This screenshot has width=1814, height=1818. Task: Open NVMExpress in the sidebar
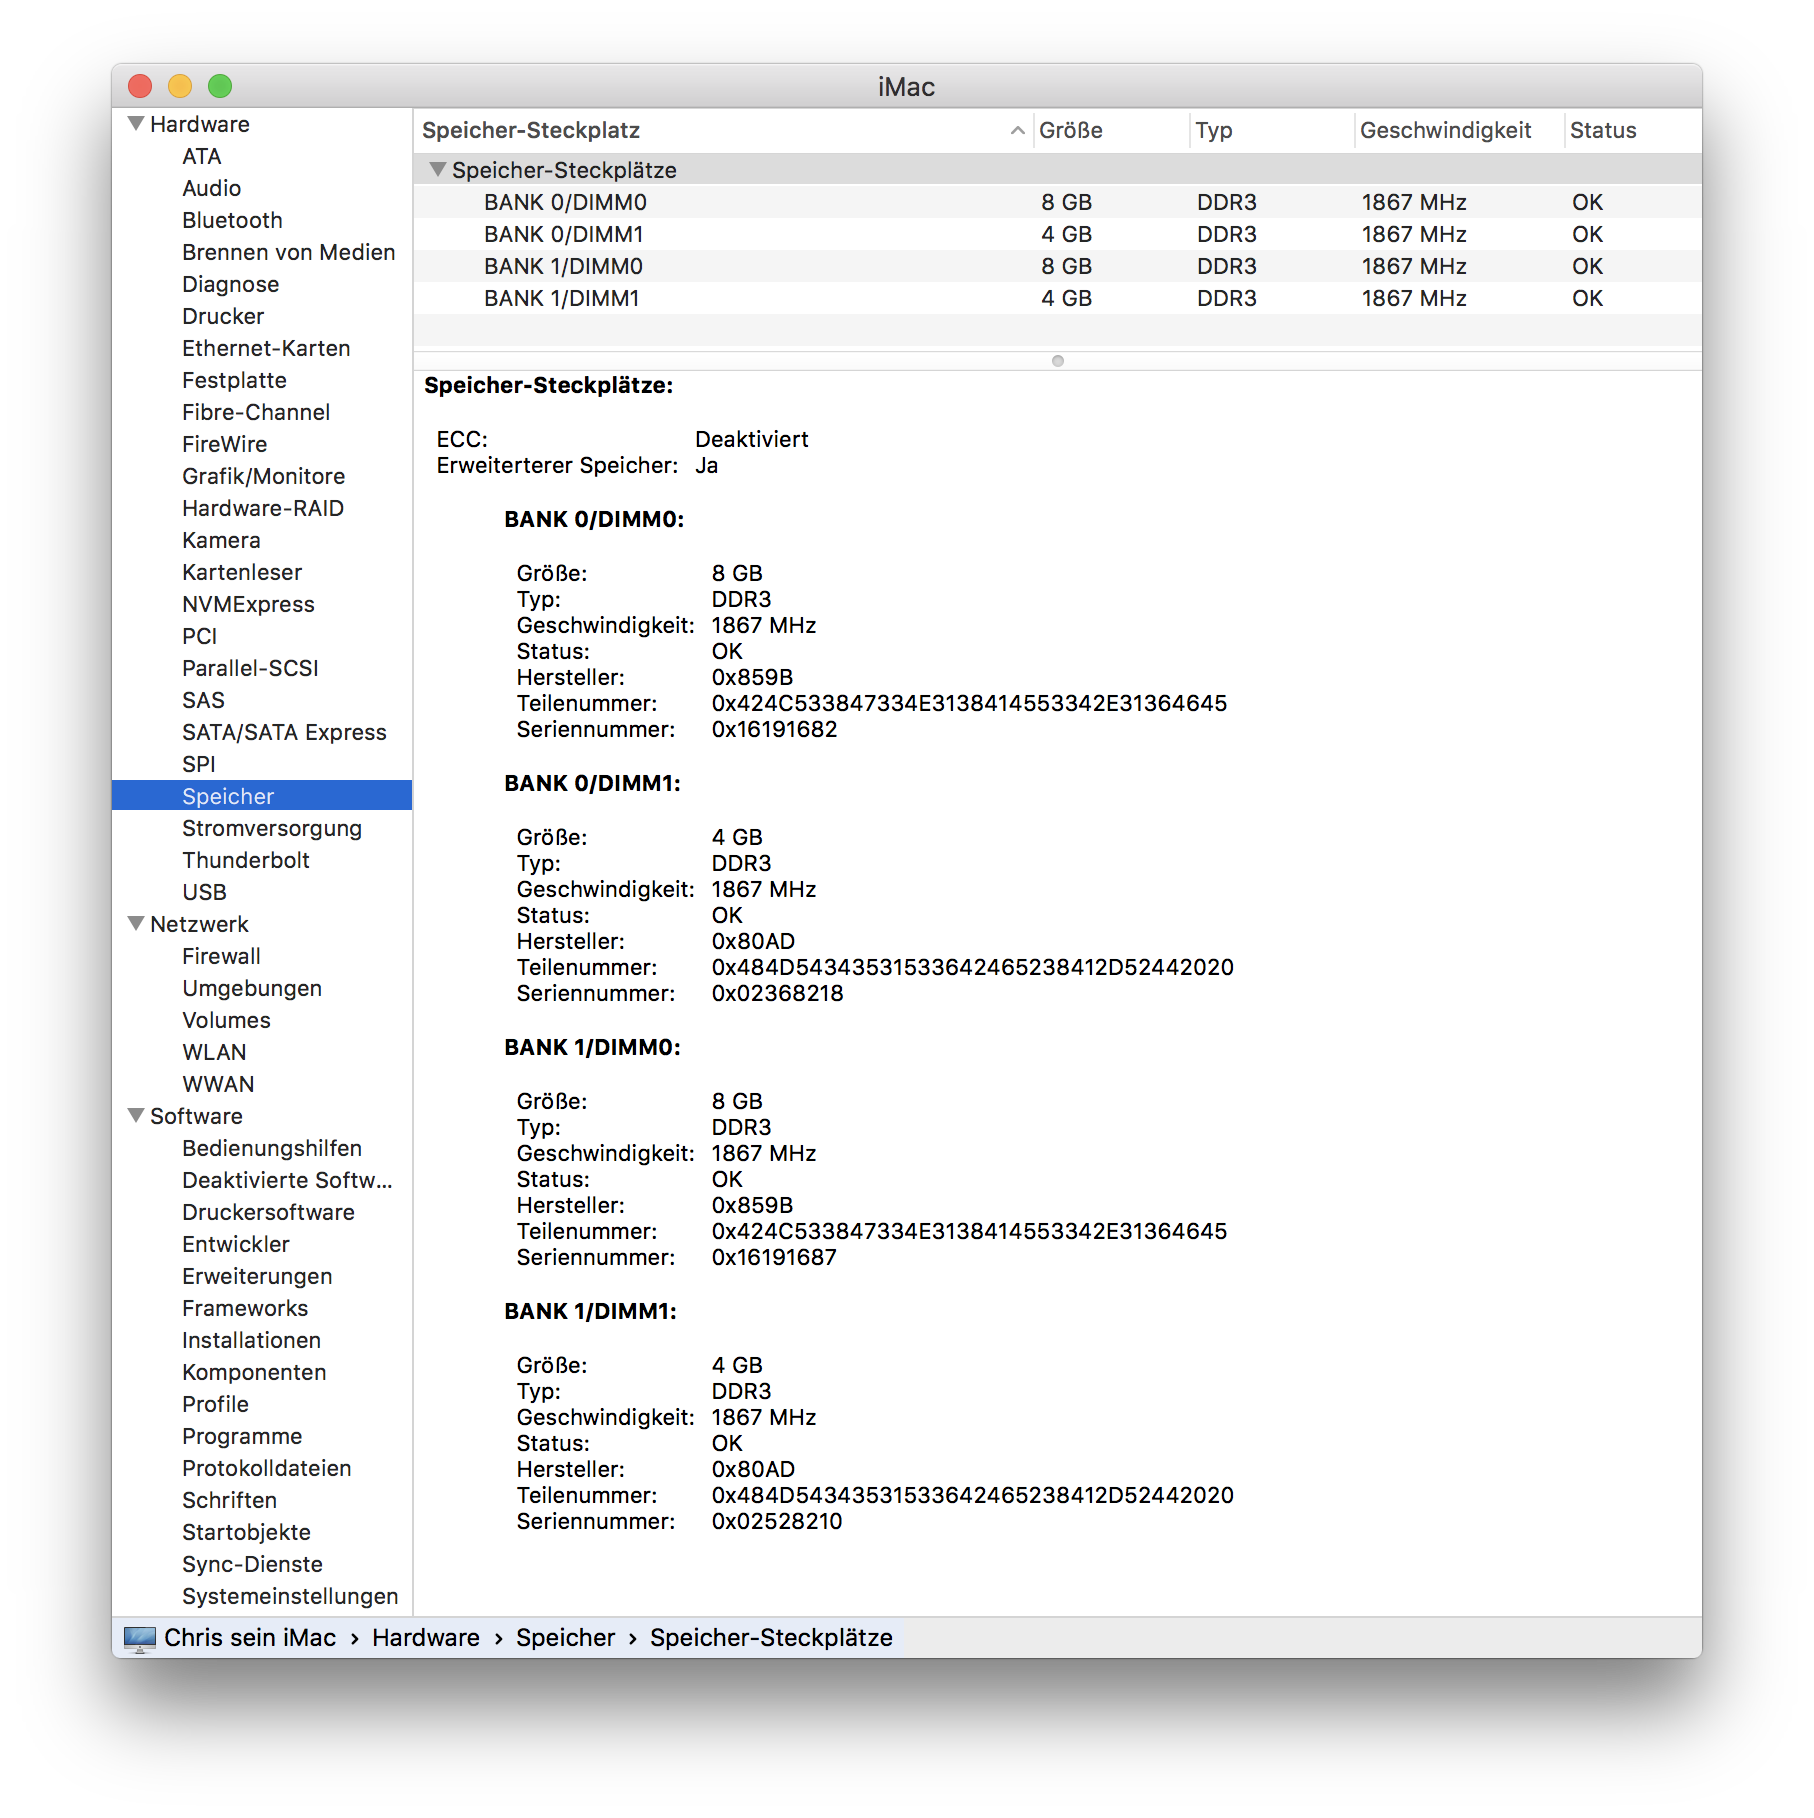pyautogui.click(x=249, y=604)
